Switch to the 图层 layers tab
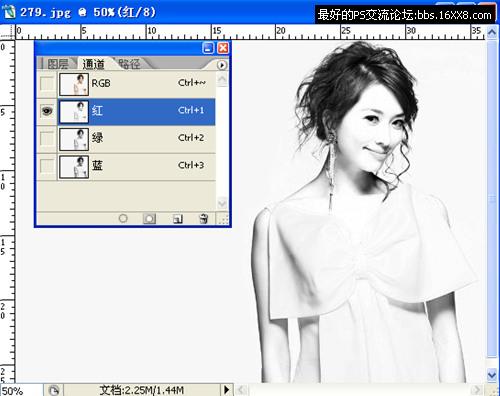This screenshot has height=396, width=500. [57, 64]
